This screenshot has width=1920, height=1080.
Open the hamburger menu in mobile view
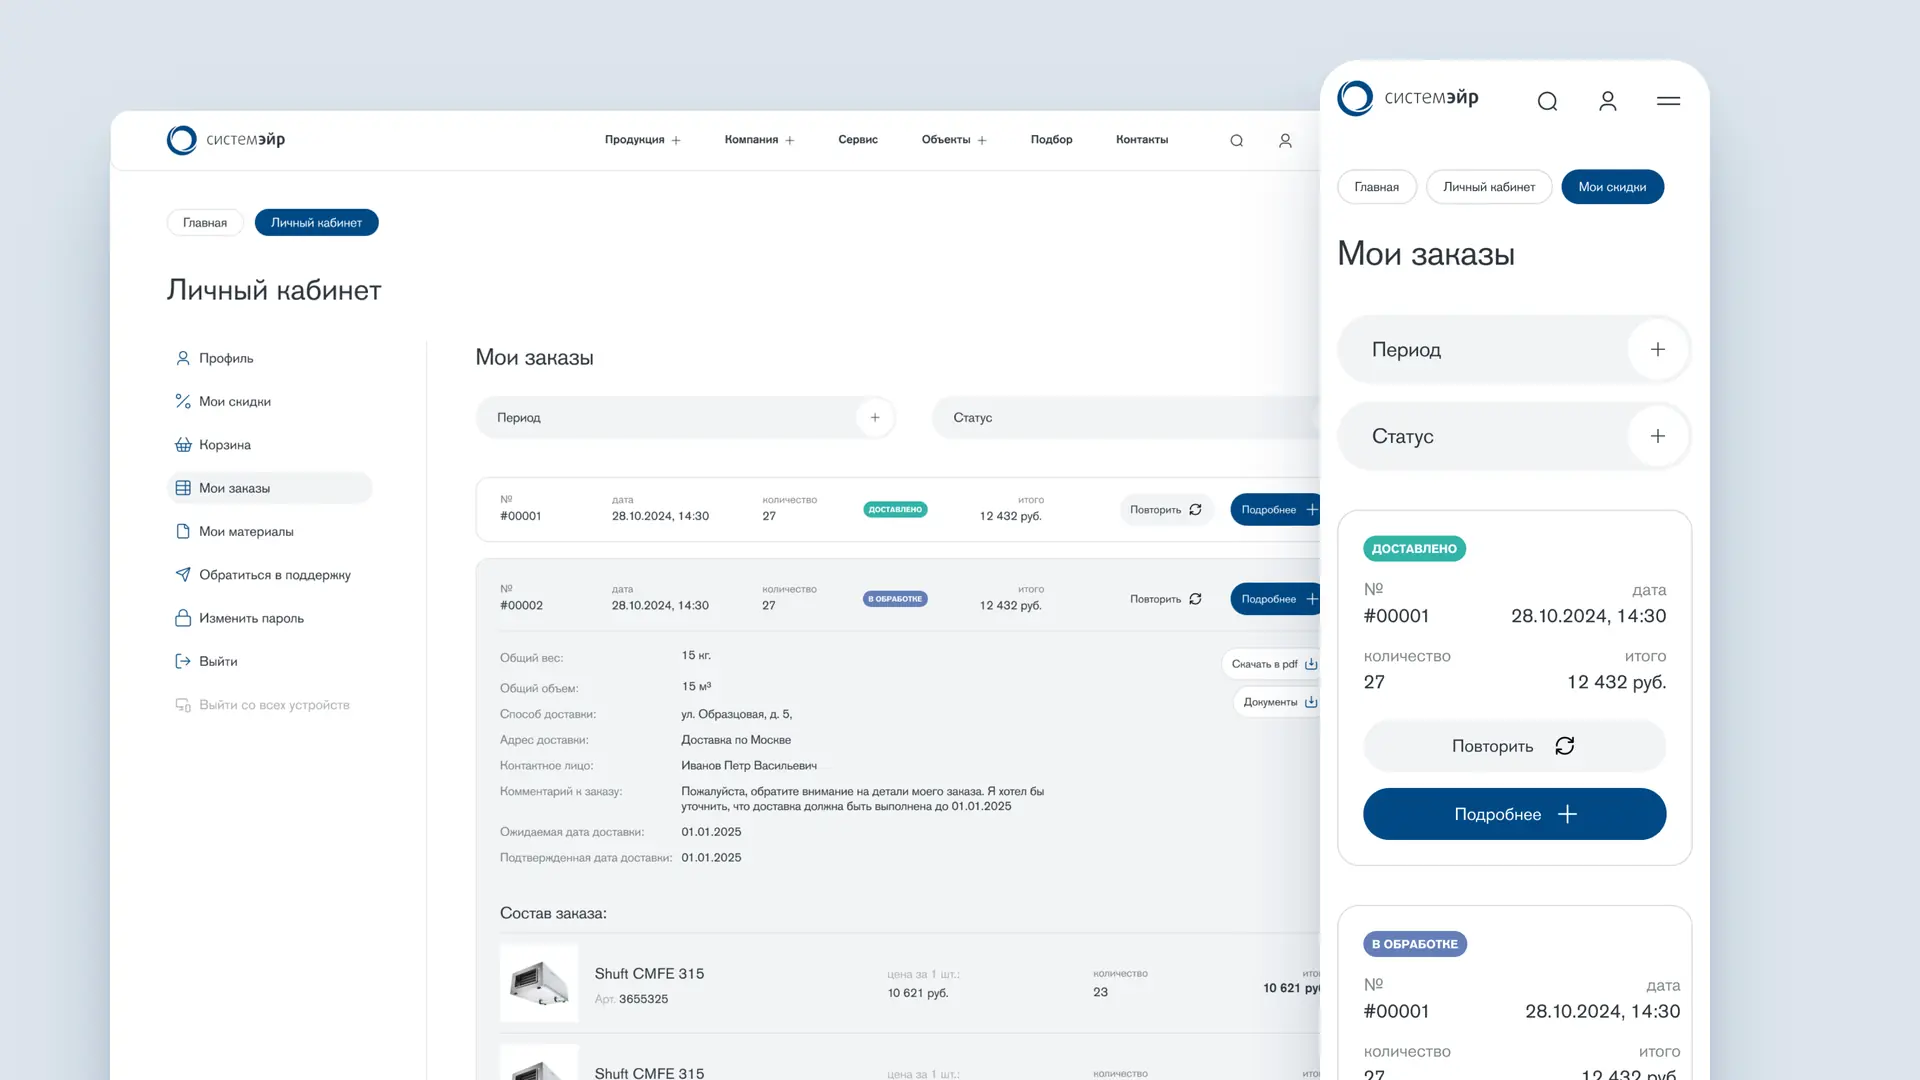[x=1668, y=101]
